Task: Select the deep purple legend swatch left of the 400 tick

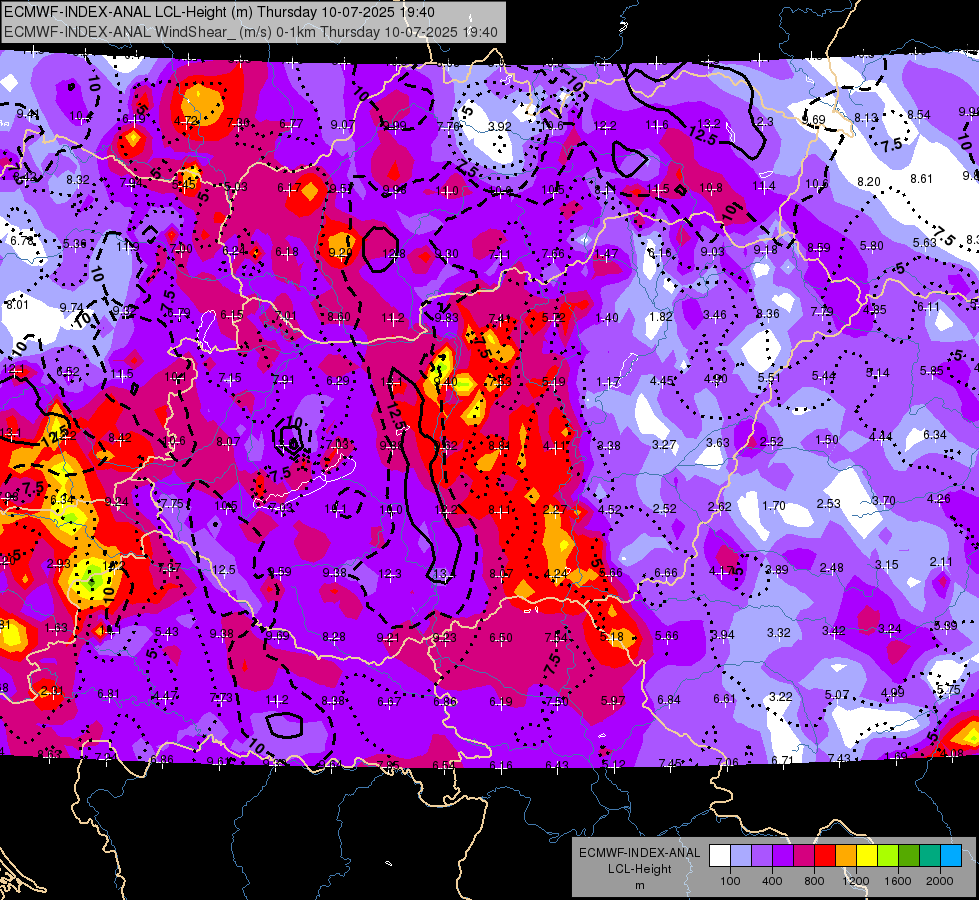Action: 783,855
